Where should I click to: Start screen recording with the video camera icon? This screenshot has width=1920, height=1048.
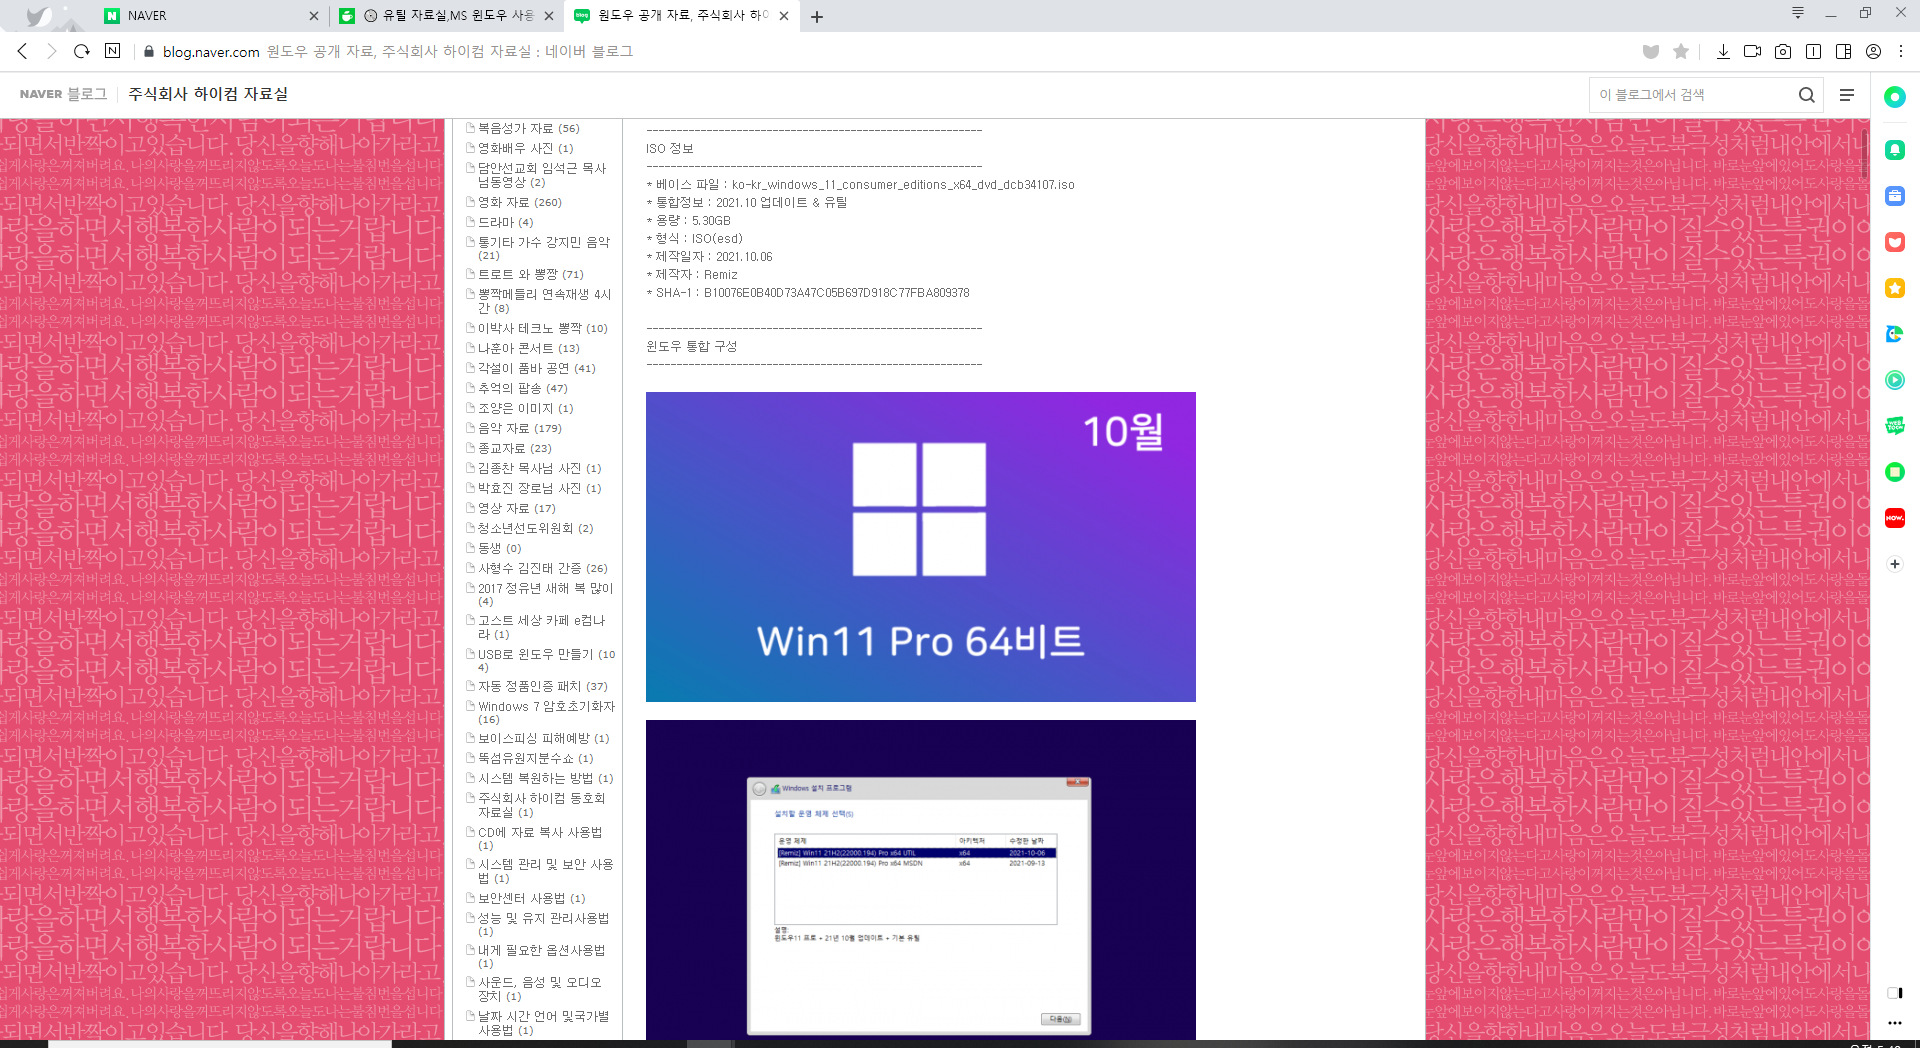(1752, 51)
